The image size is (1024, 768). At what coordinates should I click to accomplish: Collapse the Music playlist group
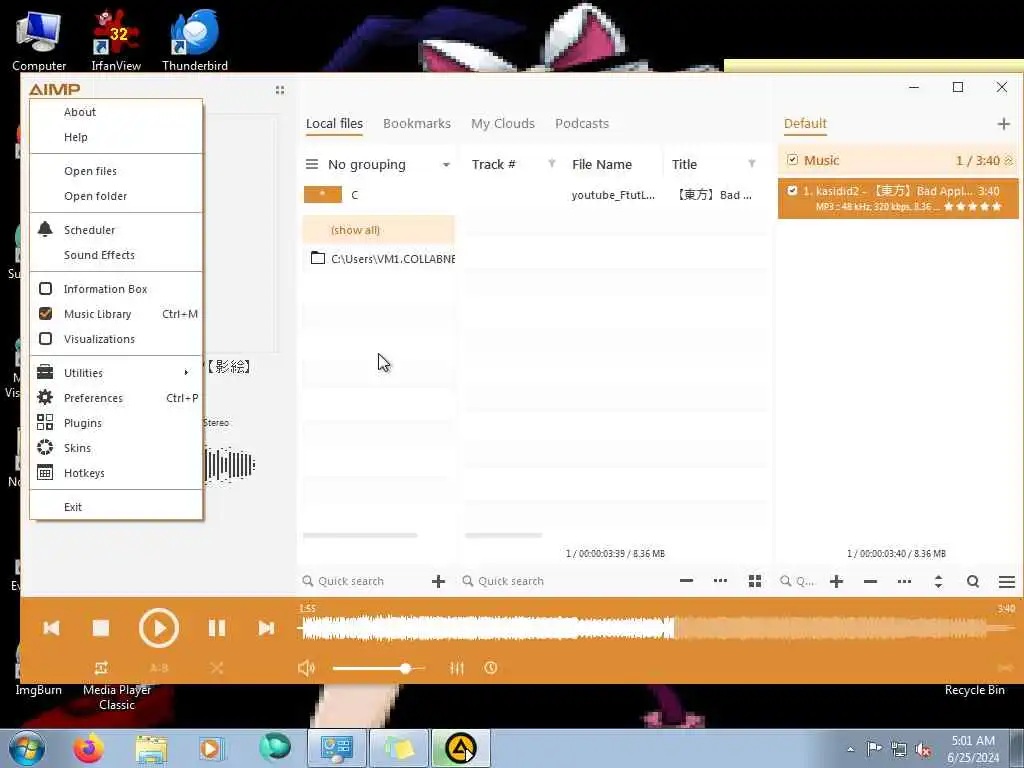(x=1009, y=161)
